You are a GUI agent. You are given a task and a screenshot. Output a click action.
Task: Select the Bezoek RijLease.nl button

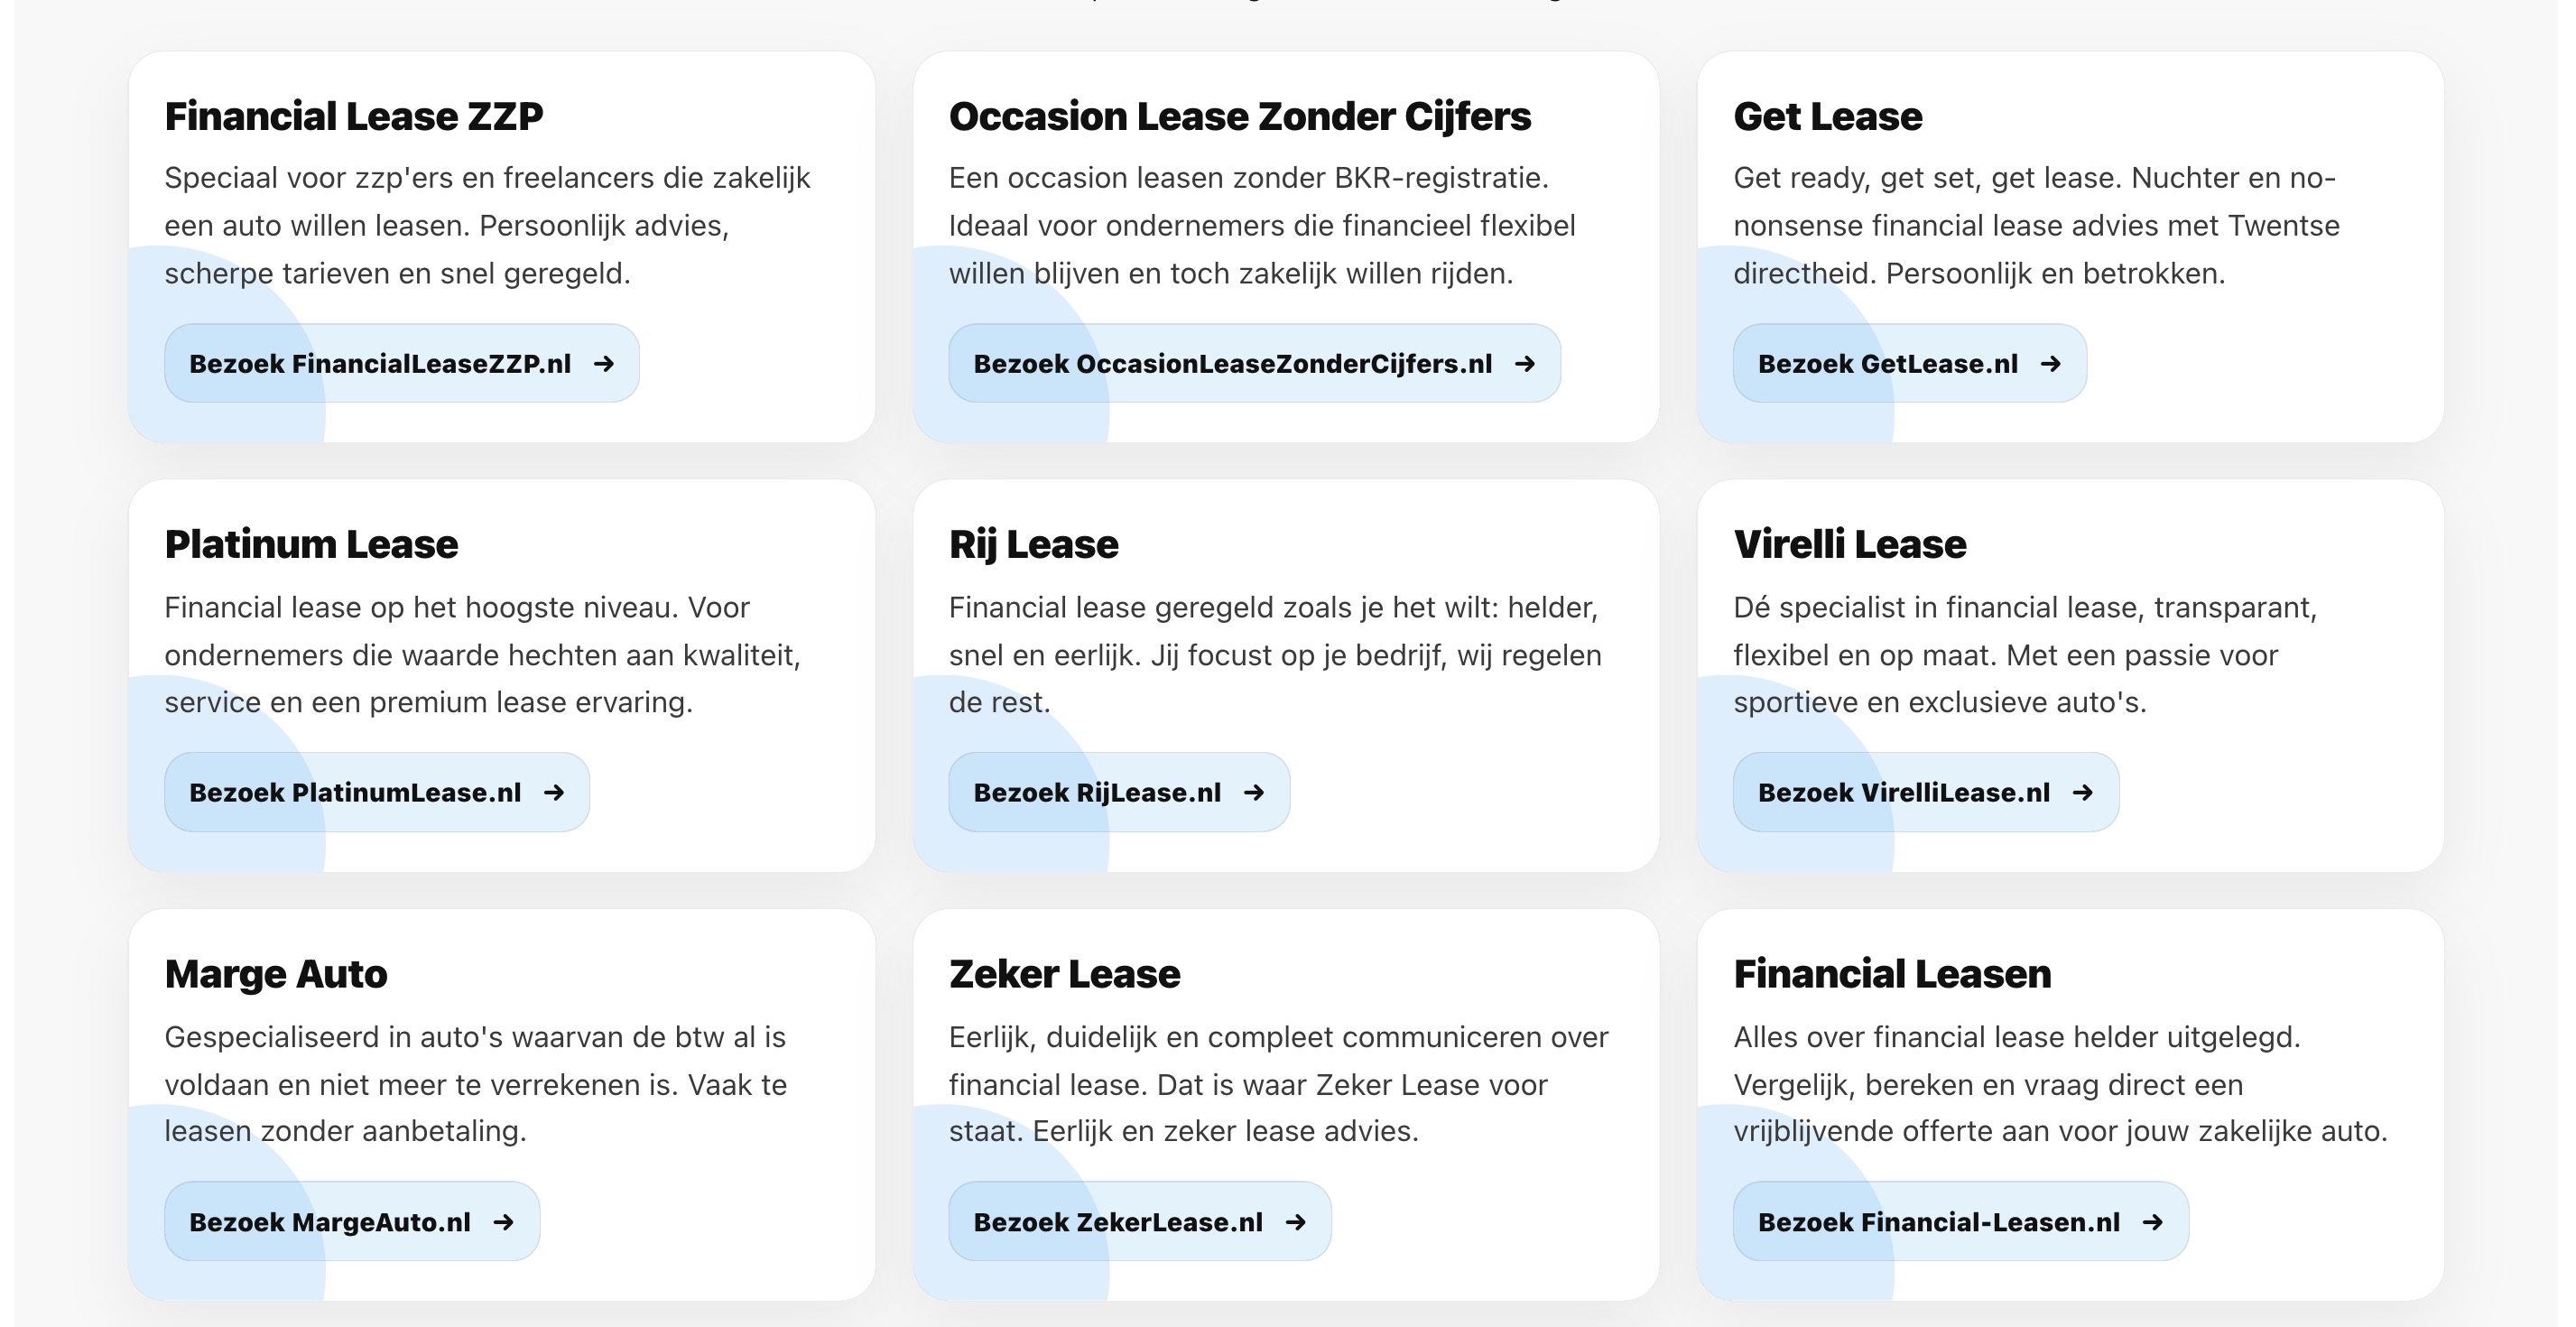(1097, 793)
